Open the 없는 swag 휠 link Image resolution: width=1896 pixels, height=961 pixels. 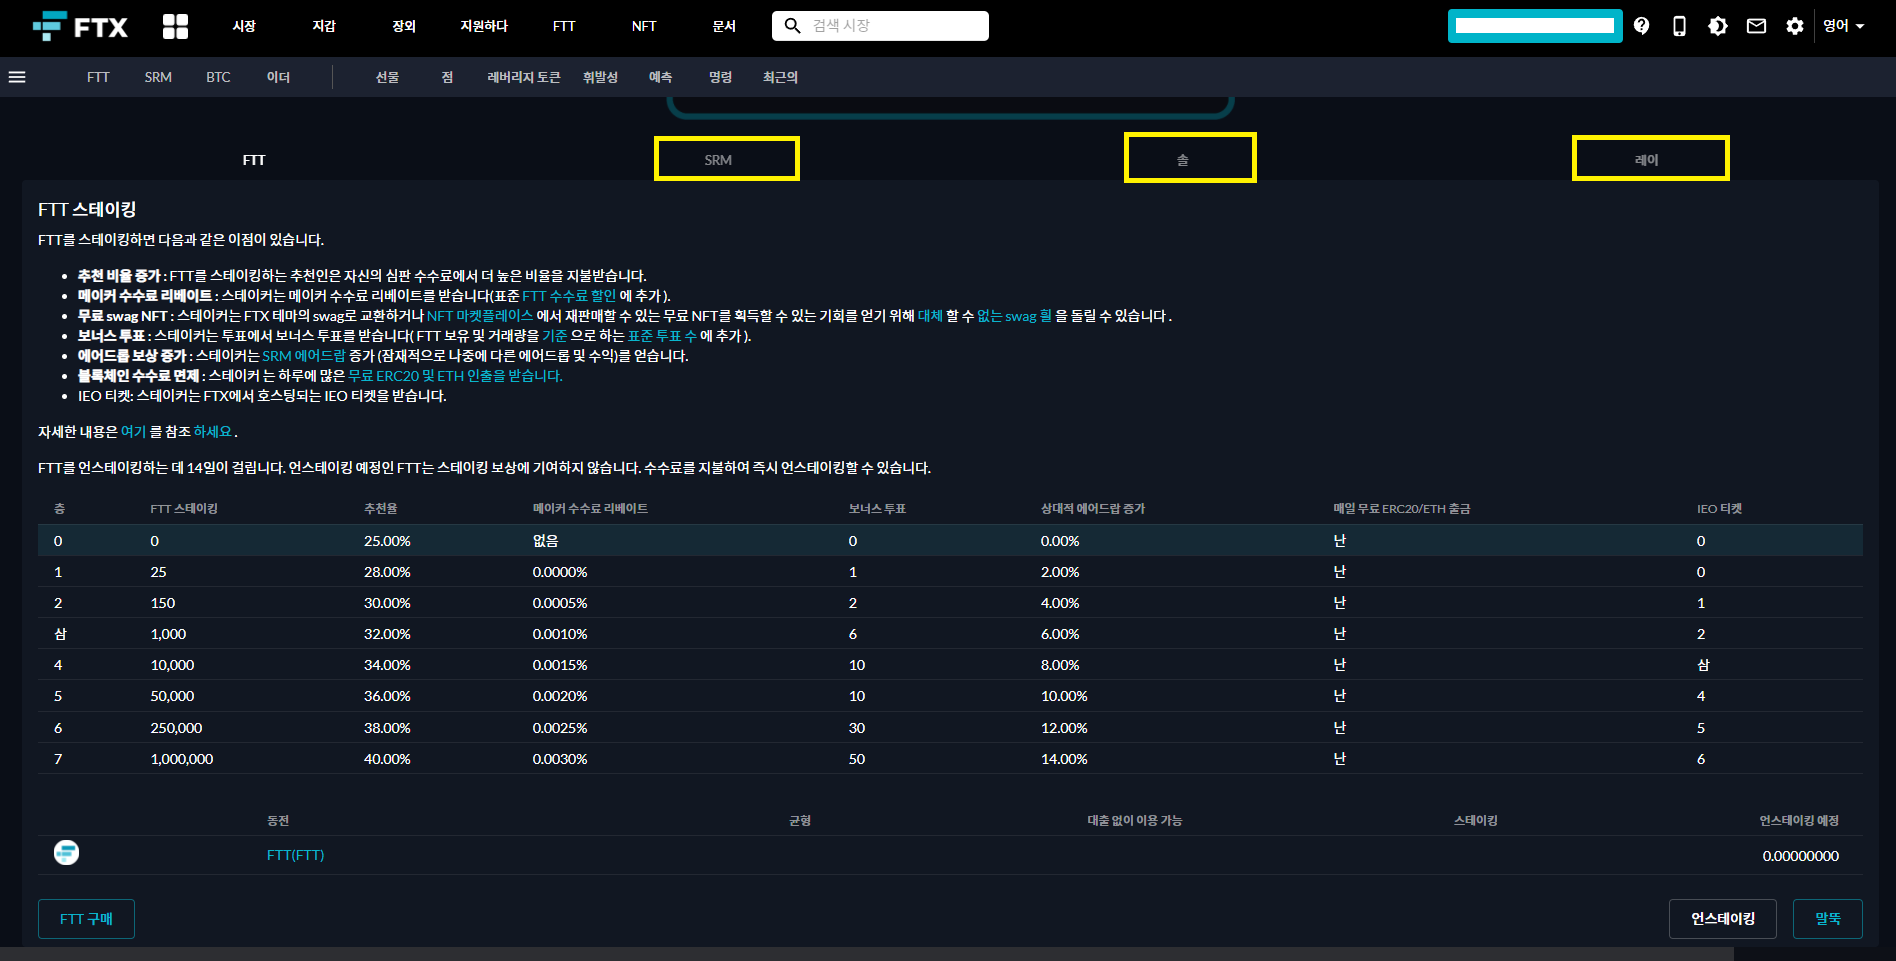(1014, 316)
